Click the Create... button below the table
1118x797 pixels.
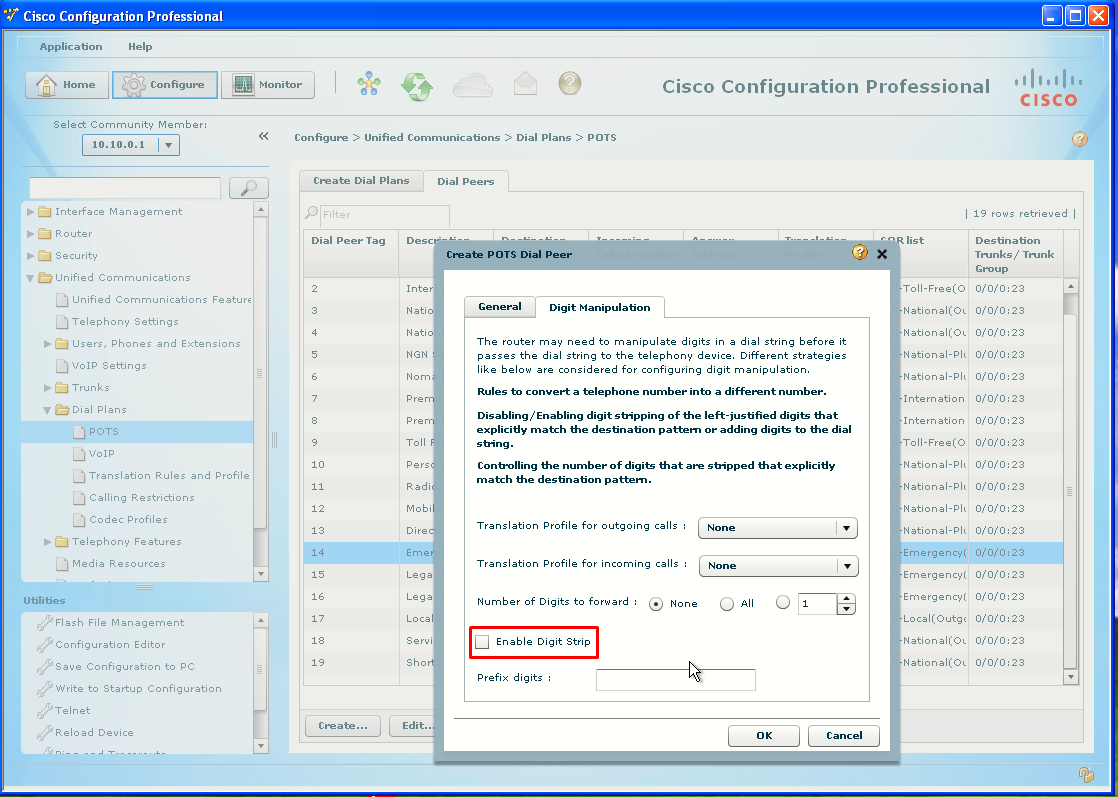click(343, 726)
